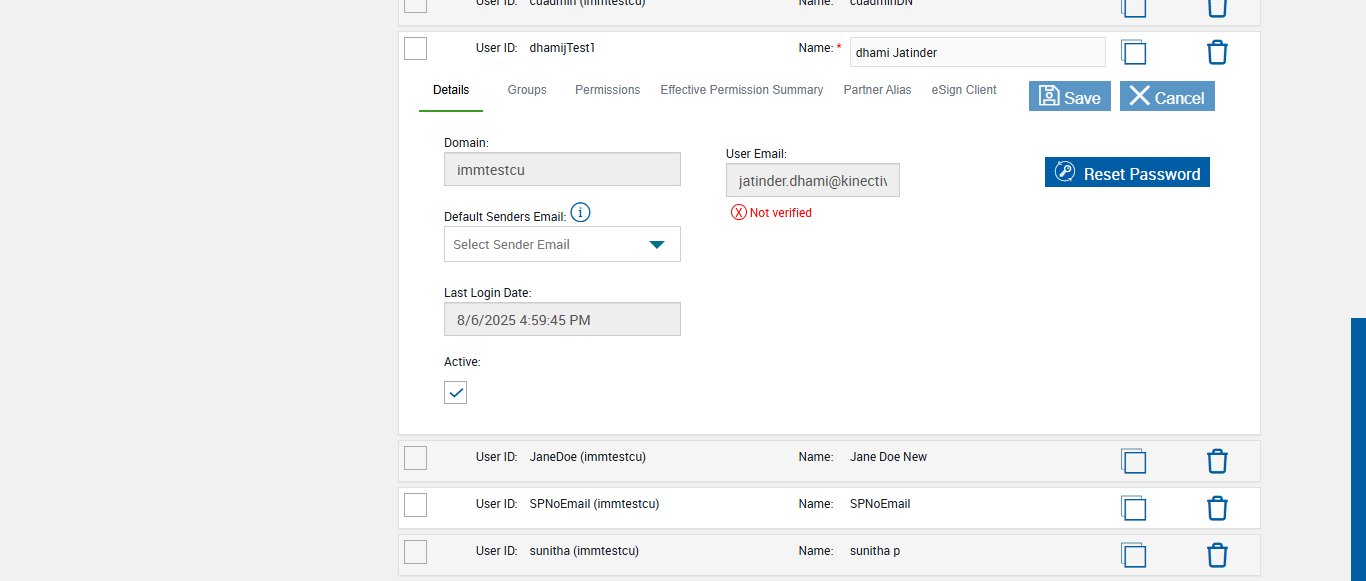Click info icon beside Default Senders Email
This screenshot has height=581, width=1366.
pos(581,213)
